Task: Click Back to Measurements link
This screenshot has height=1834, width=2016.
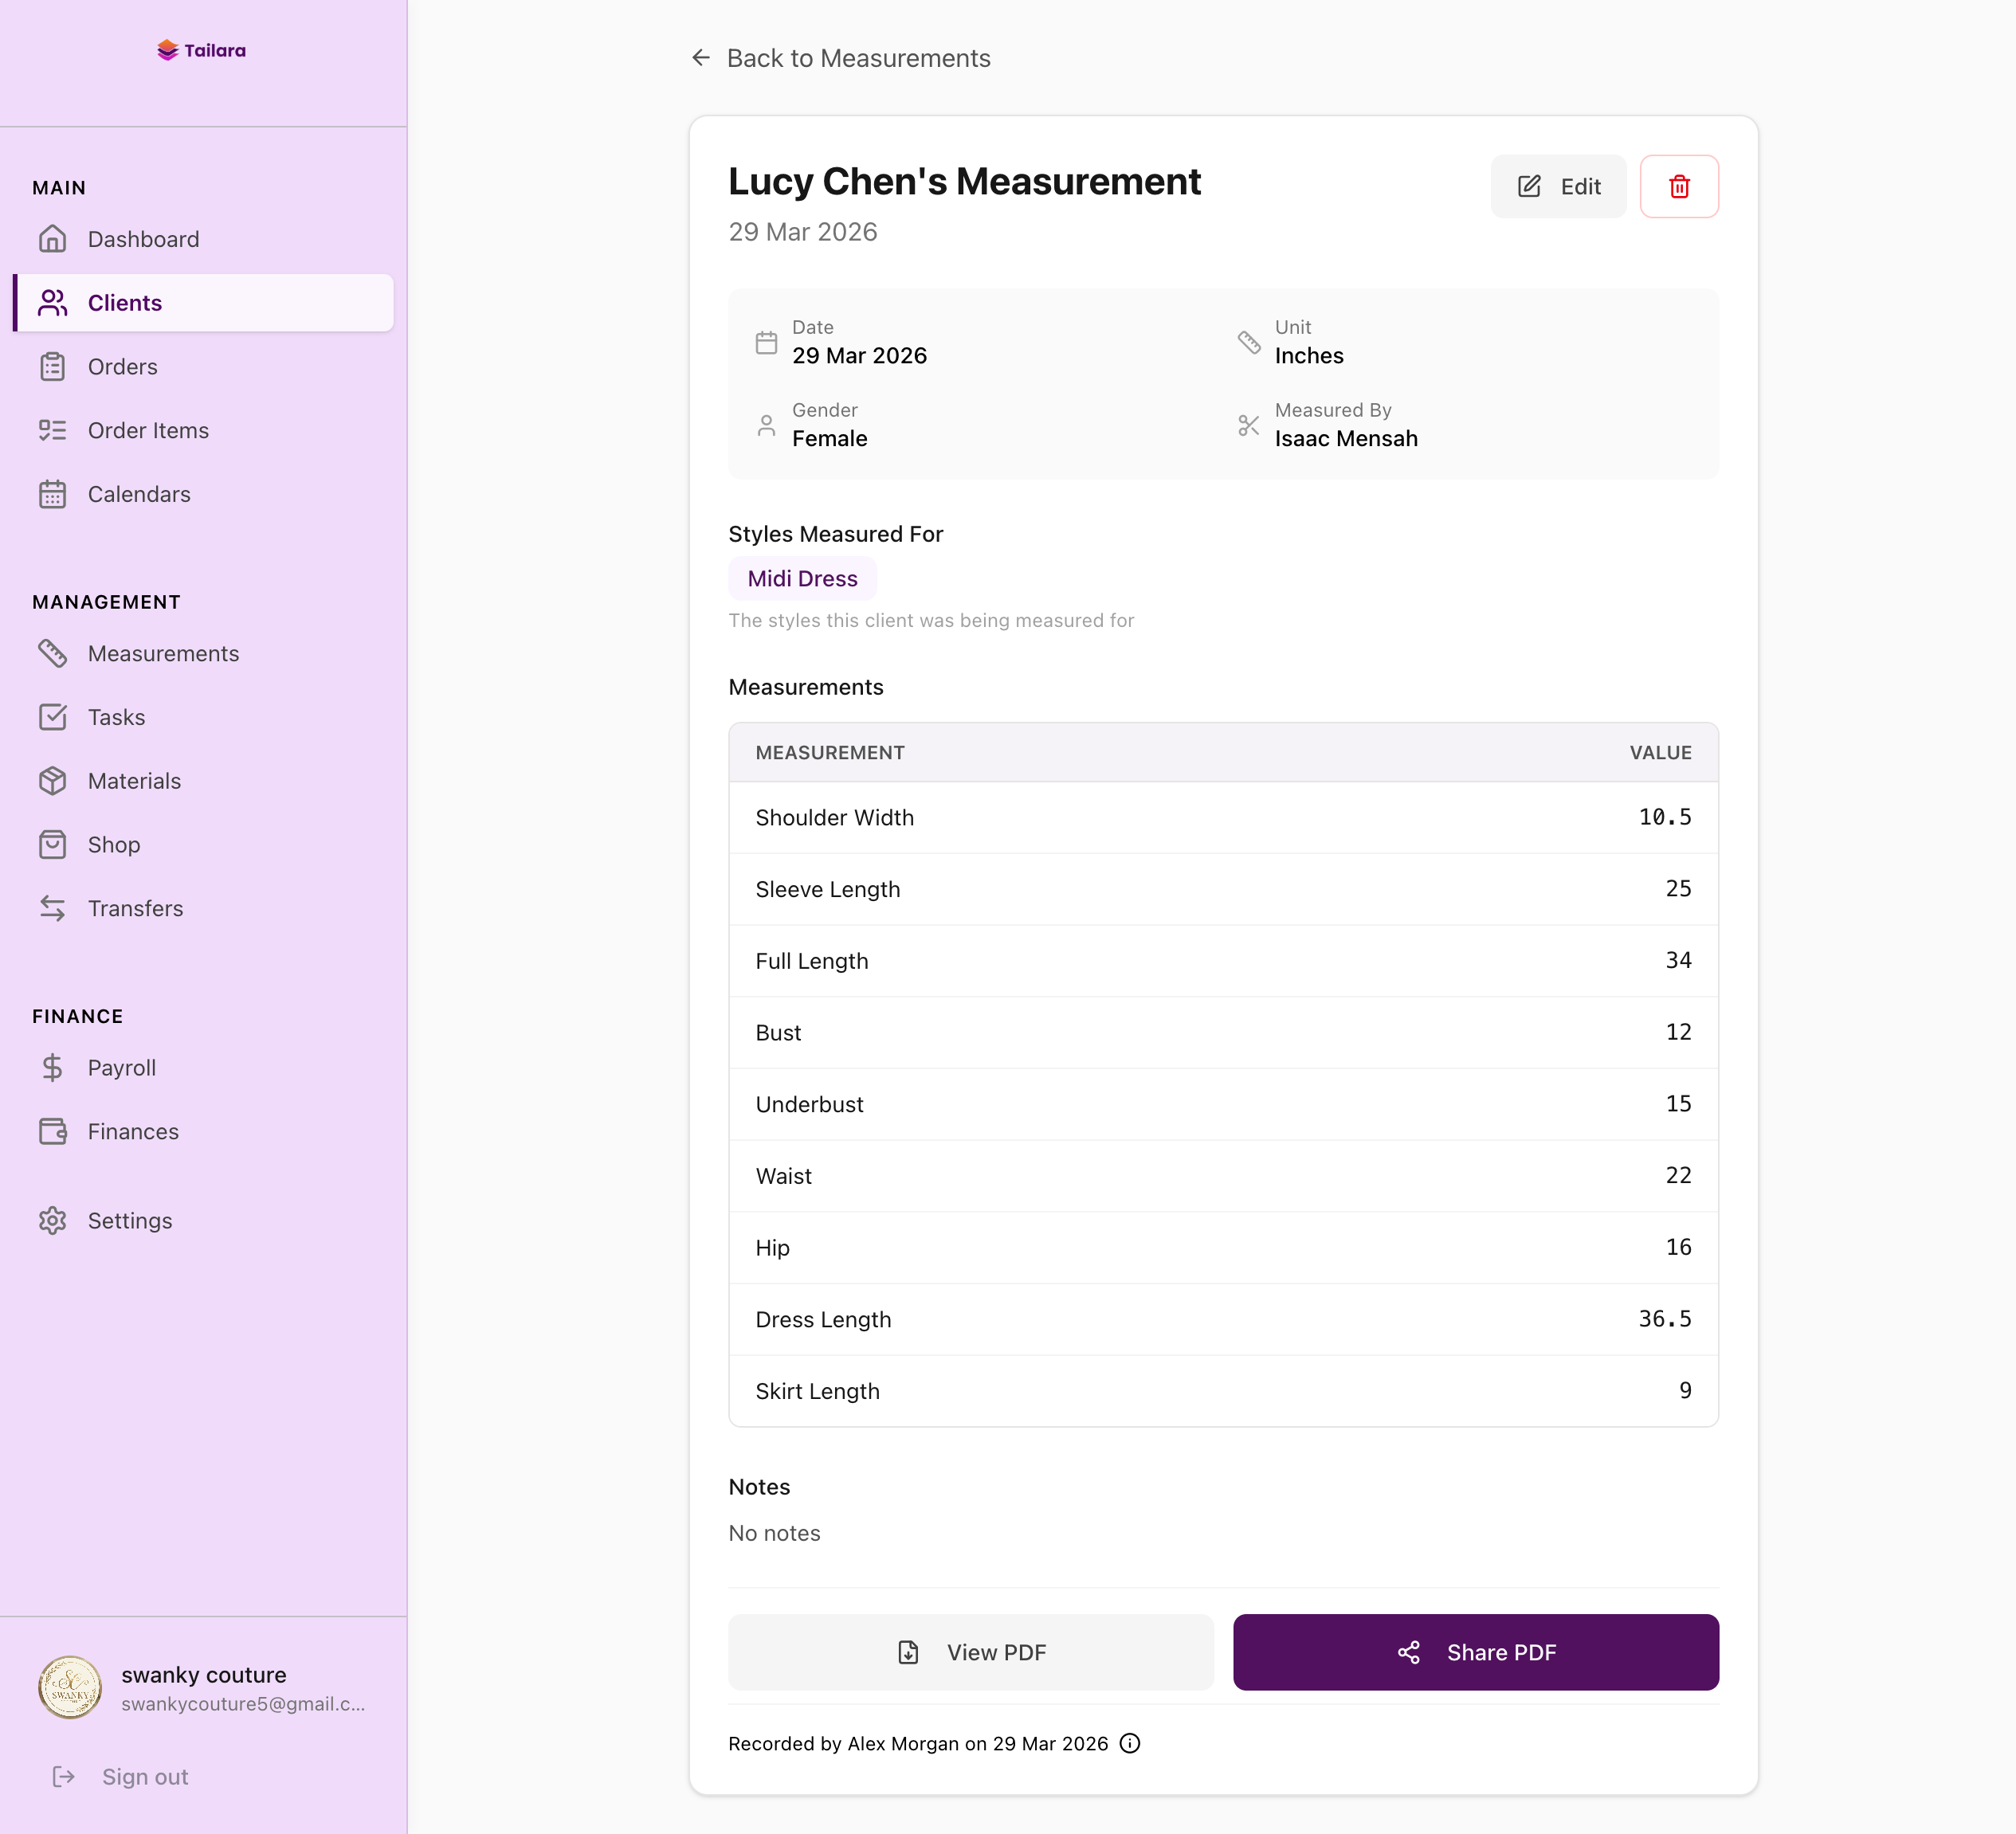Action: tap(858, 58)
